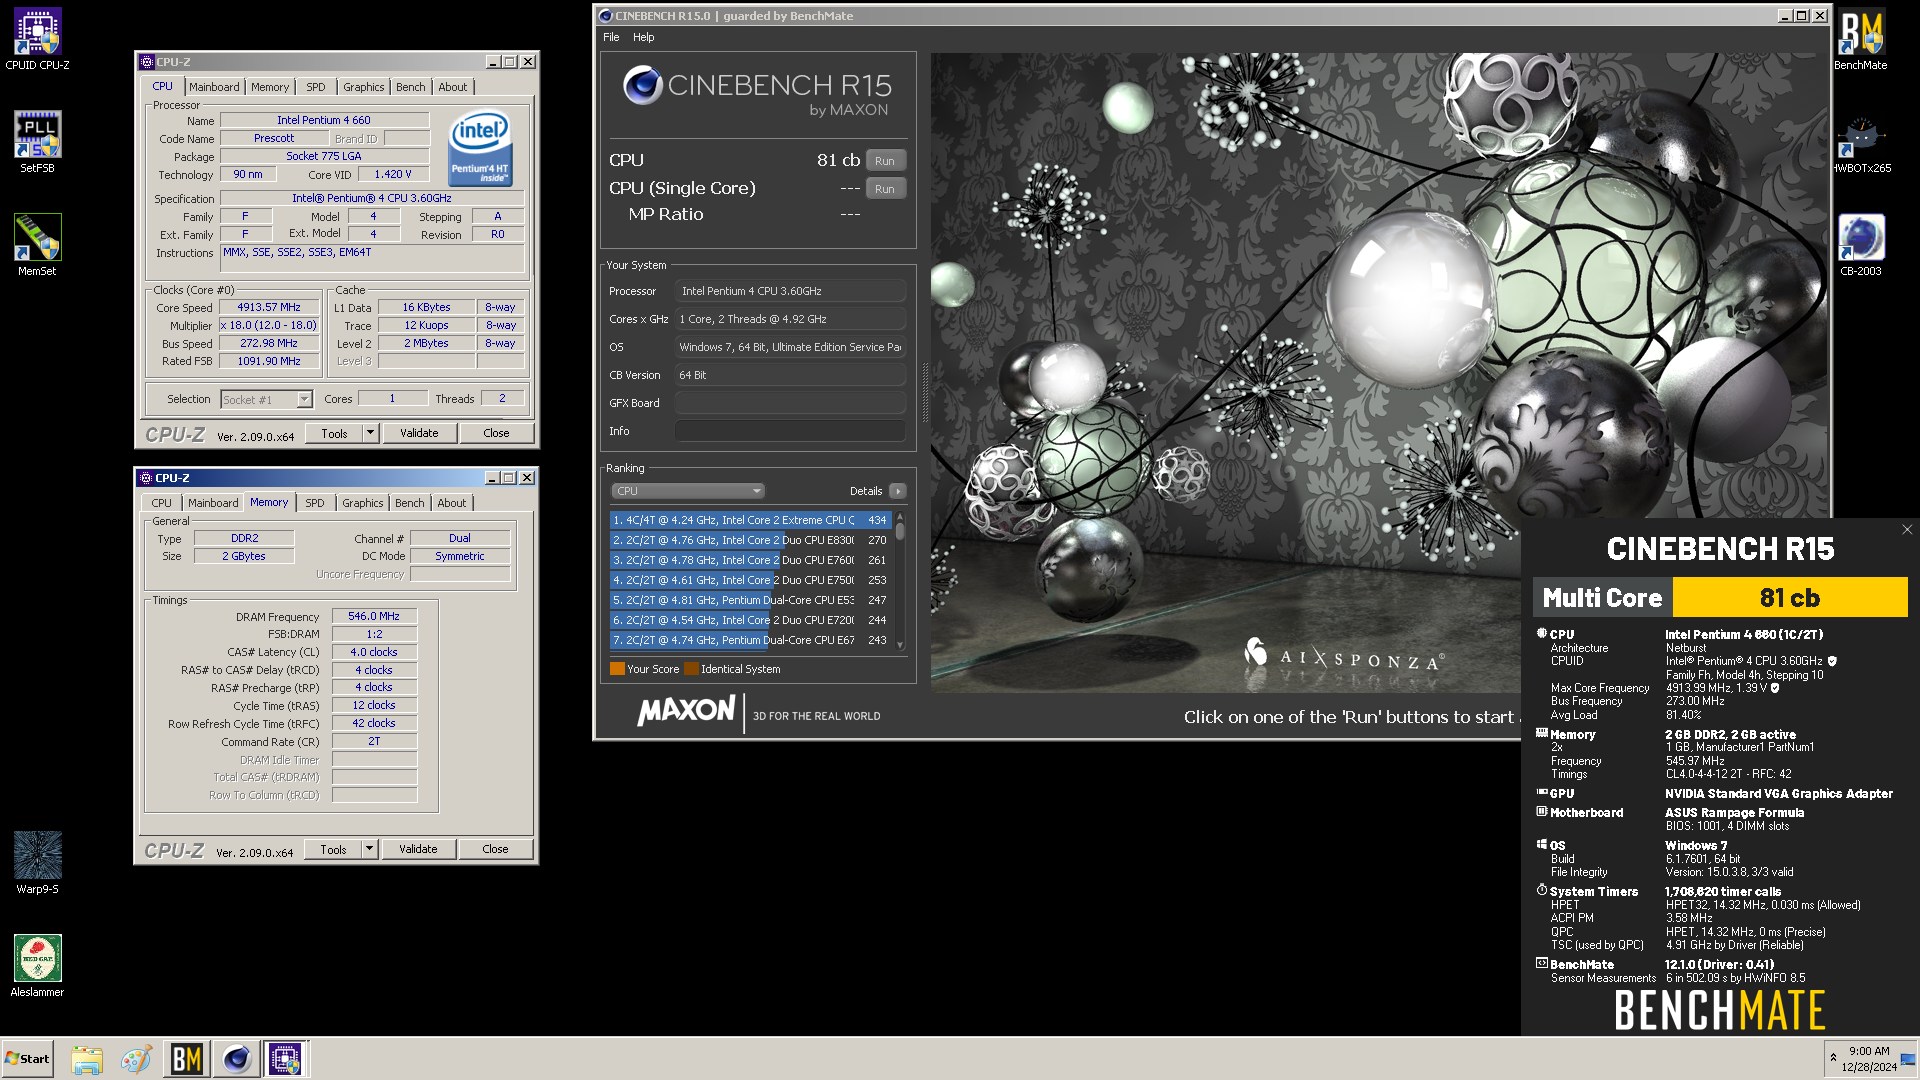Click the Start button
1920x1080 pixels.
point(27,1059)
